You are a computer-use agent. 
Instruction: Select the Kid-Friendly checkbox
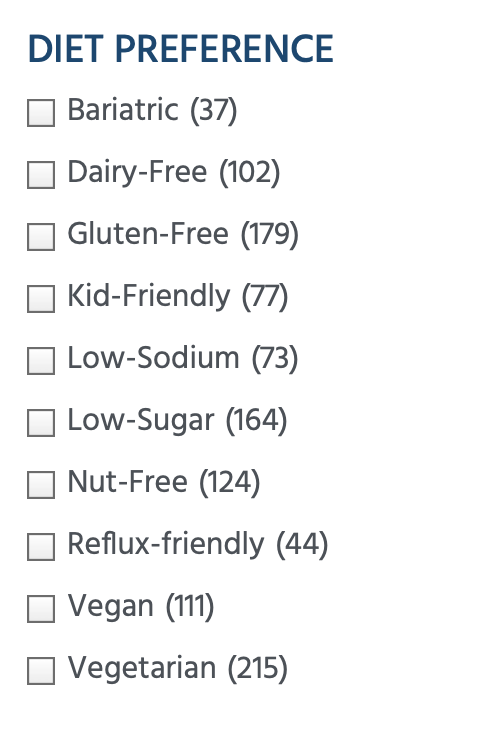41,299
